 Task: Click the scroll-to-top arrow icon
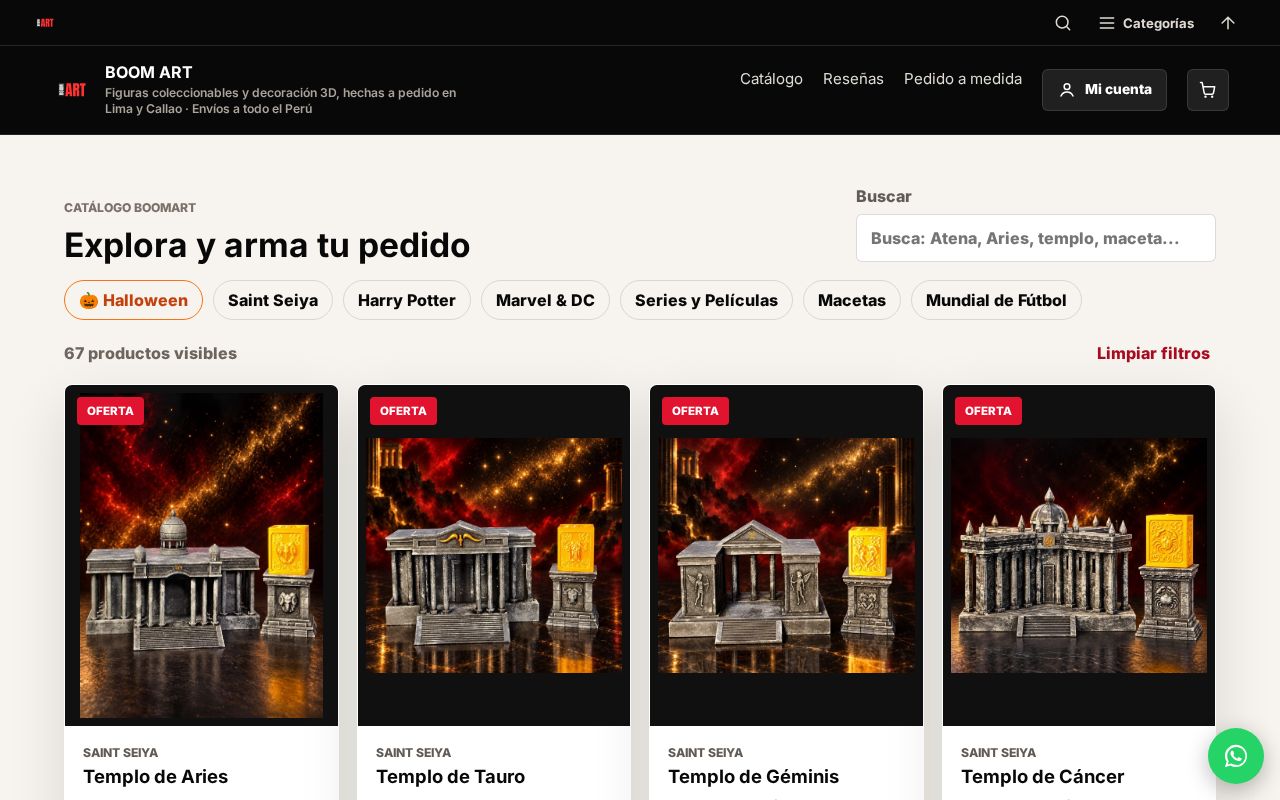[x=1228, y=23]
